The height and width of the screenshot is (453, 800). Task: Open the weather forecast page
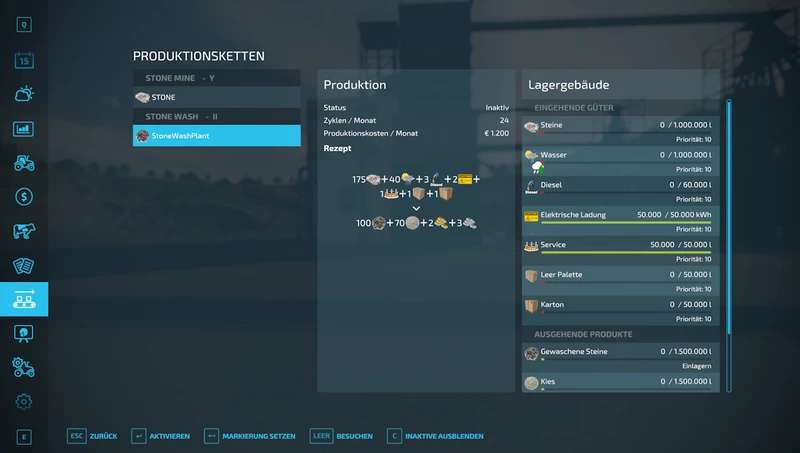pyautogui.click(x=24, y=95)
